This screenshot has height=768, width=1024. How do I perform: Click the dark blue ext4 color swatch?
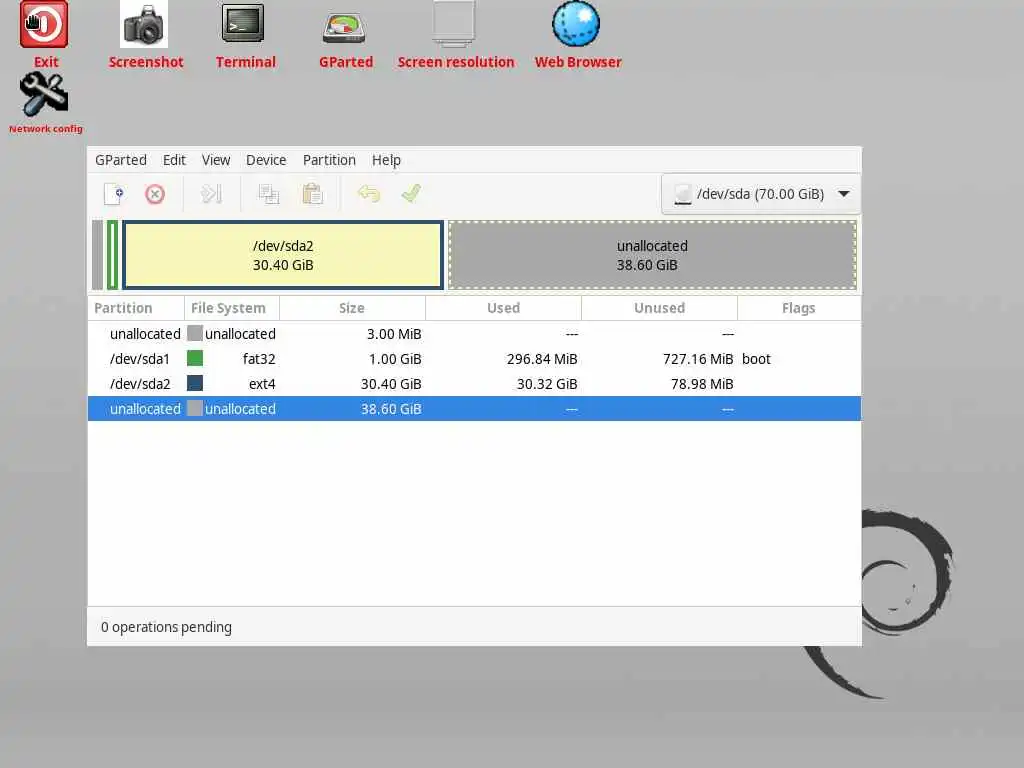(x=195, y=383)
